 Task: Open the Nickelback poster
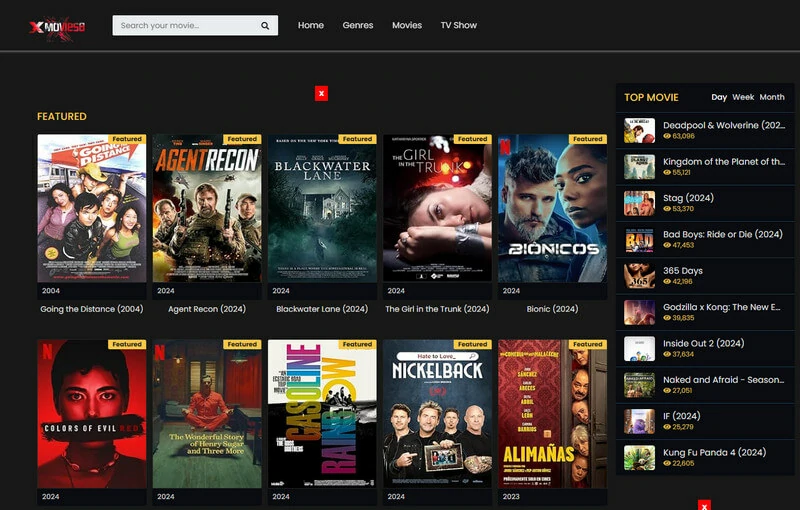[437, 414]
